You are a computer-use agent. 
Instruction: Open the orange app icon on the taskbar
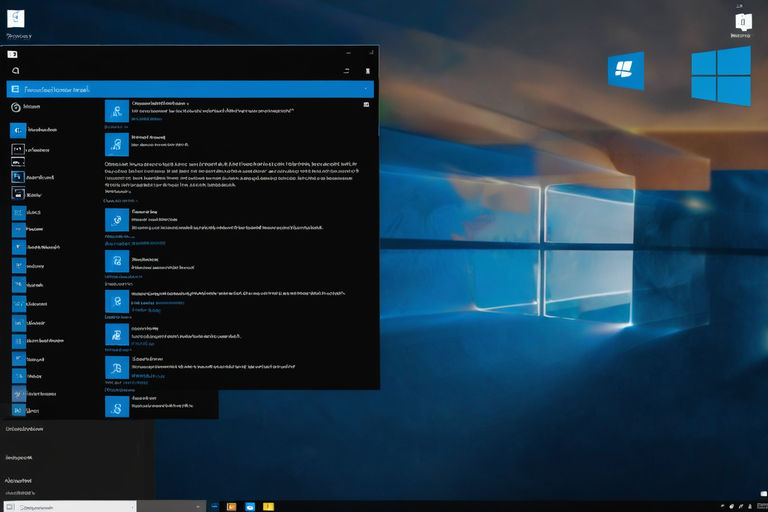tap(231, 507)
